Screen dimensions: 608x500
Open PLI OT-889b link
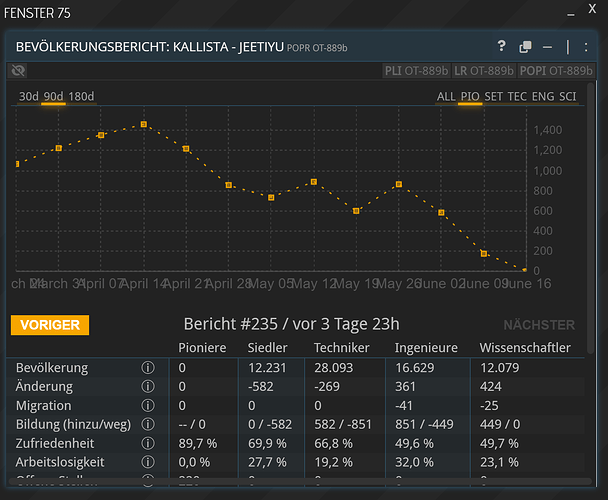(416, 71)
